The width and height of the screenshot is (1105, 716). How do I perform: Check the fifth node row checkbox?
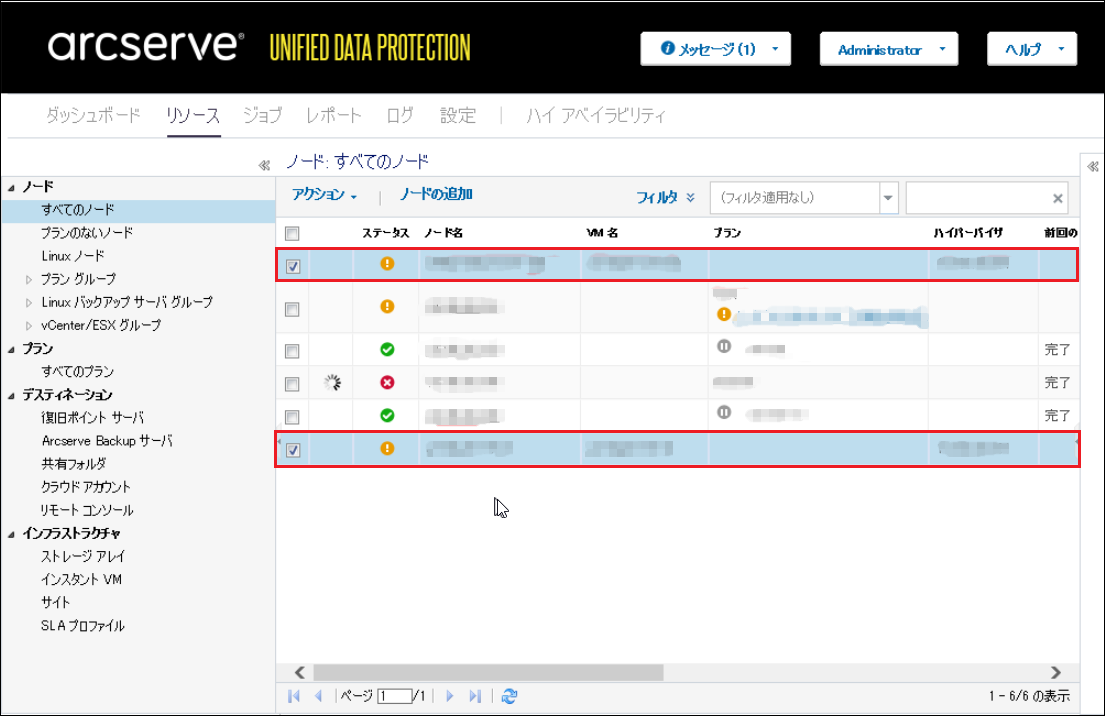click(292, 416)
